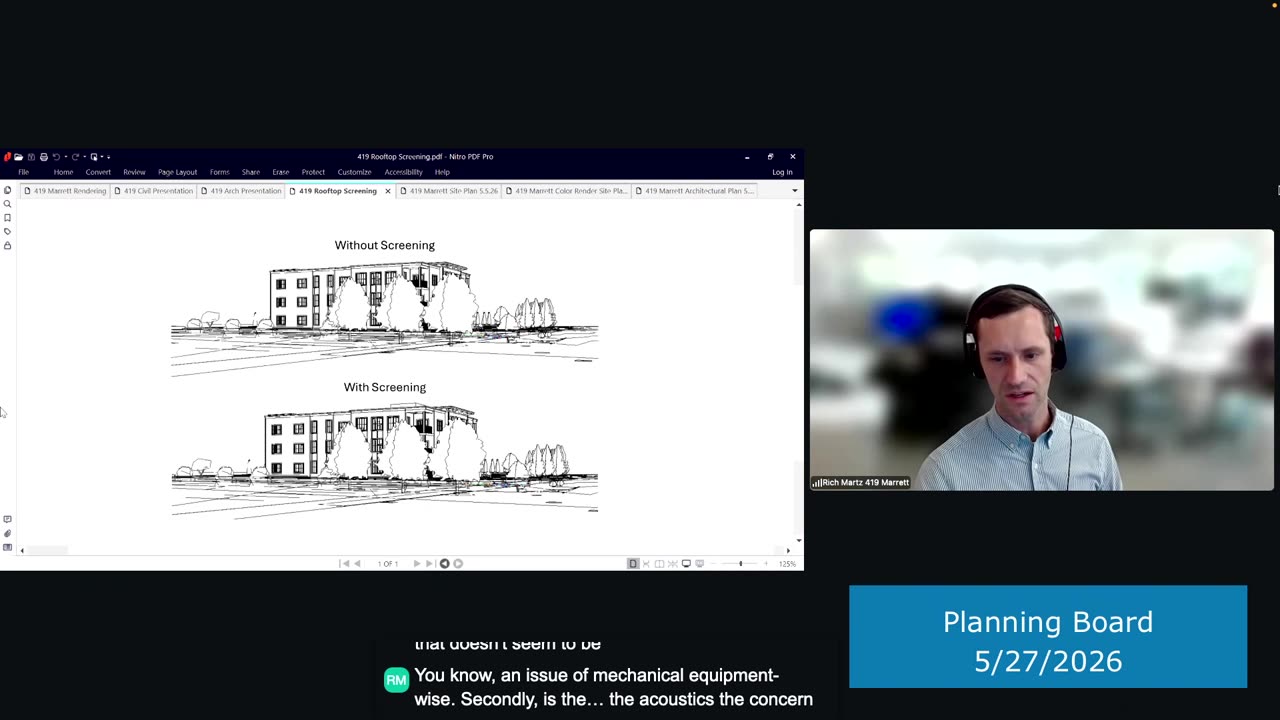
Task: Switch to the Review ribbon tab
Action: (x=134, y=172)
